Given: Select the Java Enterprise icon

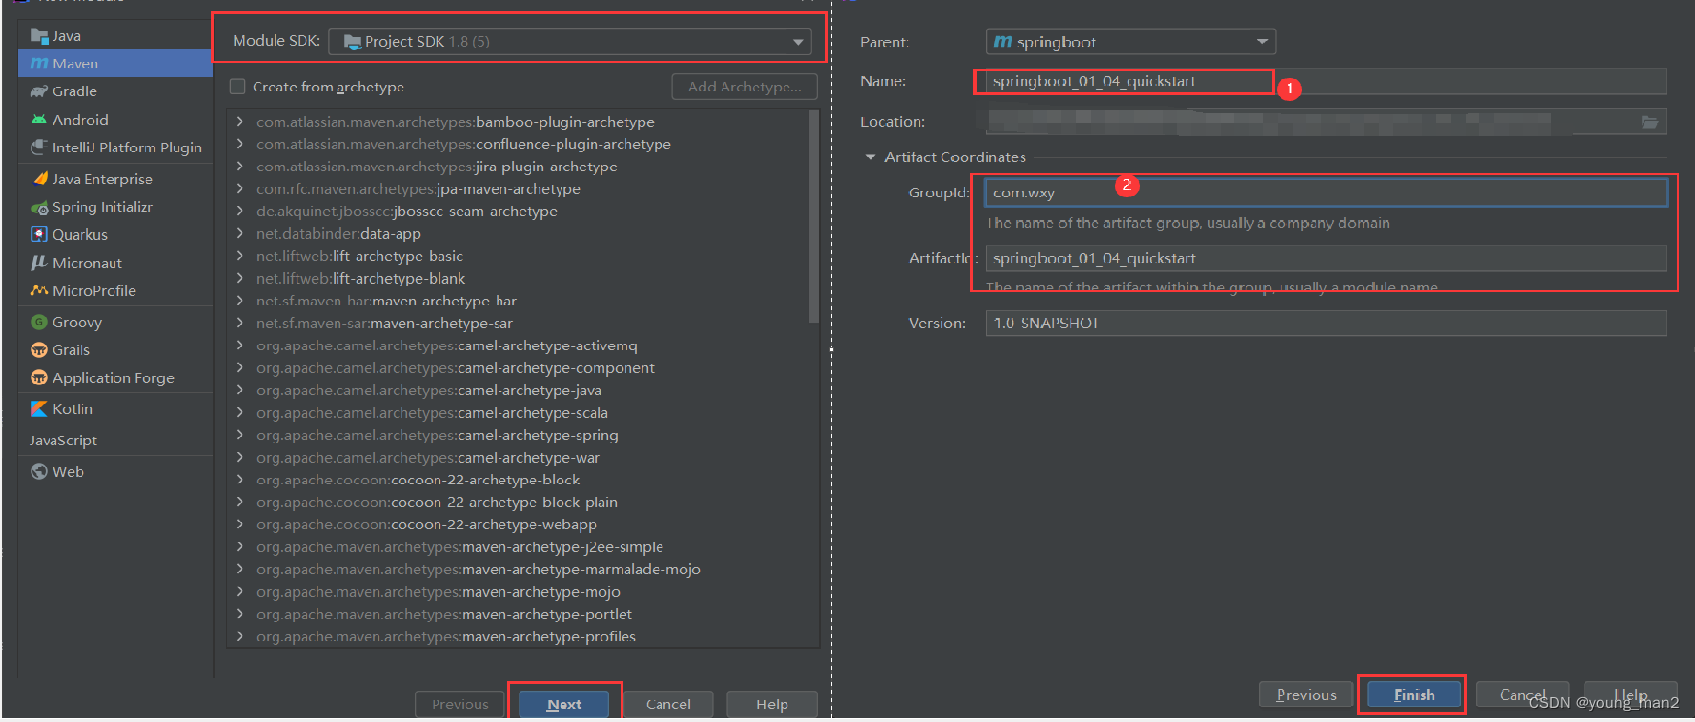Looking at the screenshot, I should tap(39, 179).
